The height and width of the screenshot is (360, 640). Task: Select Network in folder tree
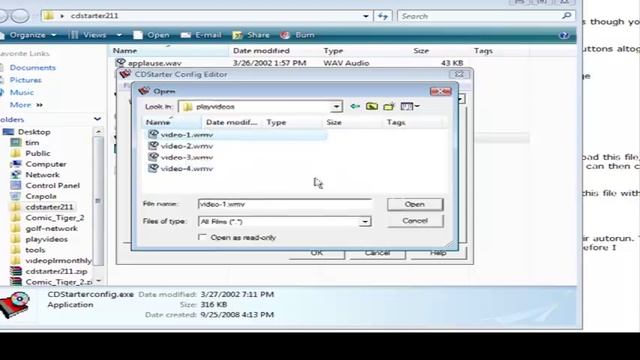coord(42,175)
